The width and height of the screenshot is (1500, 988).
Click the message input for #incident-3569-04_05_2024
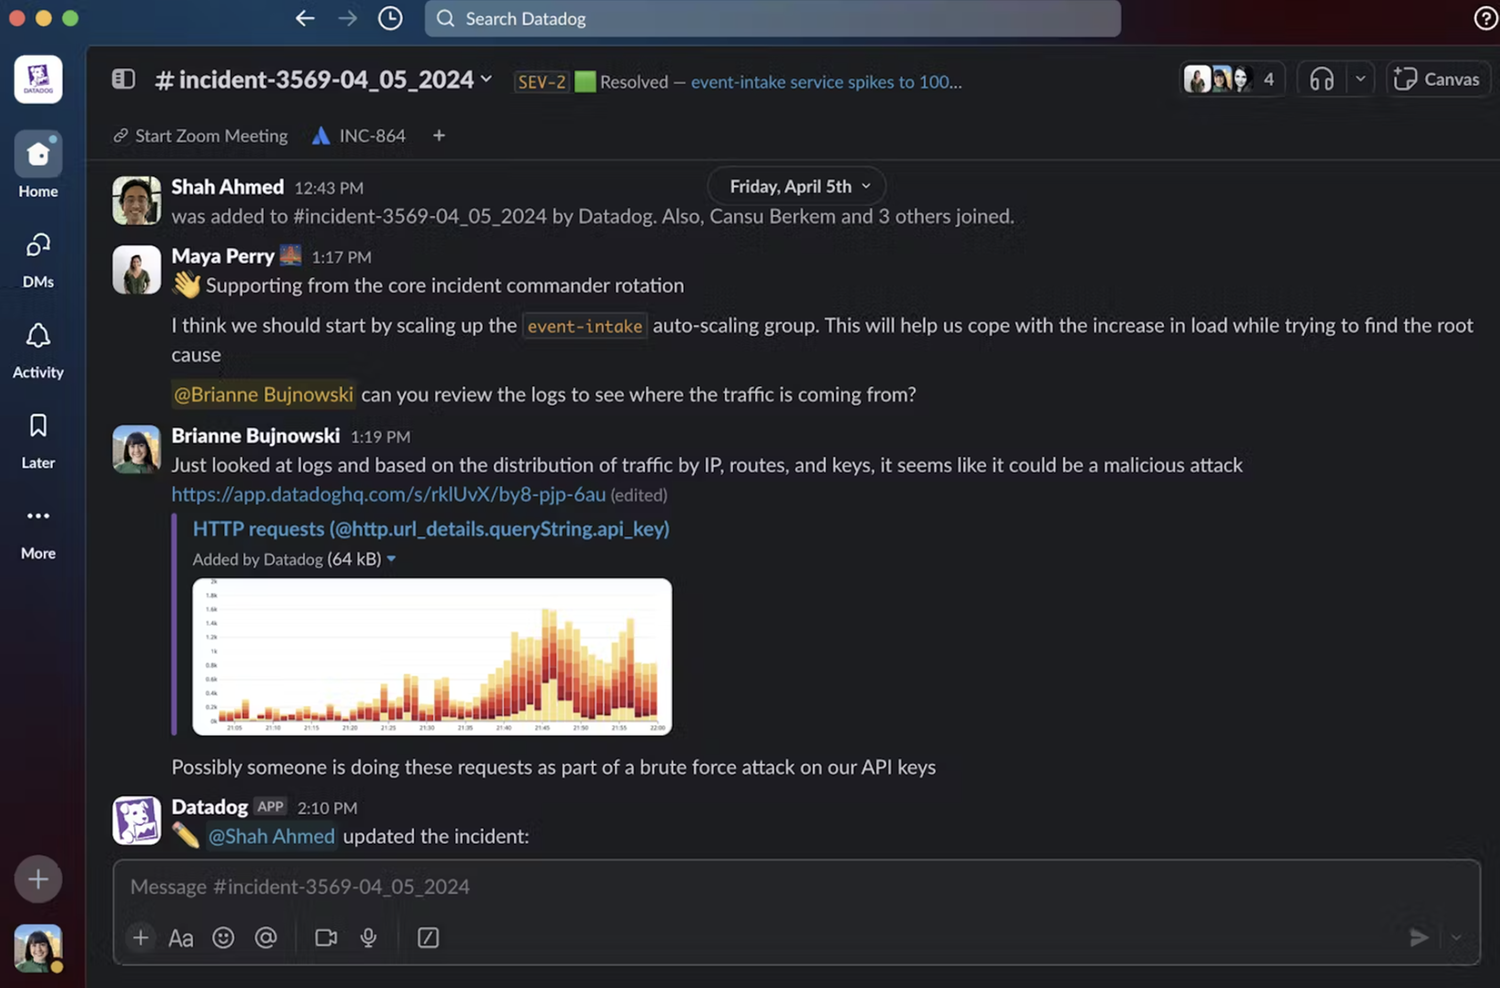pos(796,887)
